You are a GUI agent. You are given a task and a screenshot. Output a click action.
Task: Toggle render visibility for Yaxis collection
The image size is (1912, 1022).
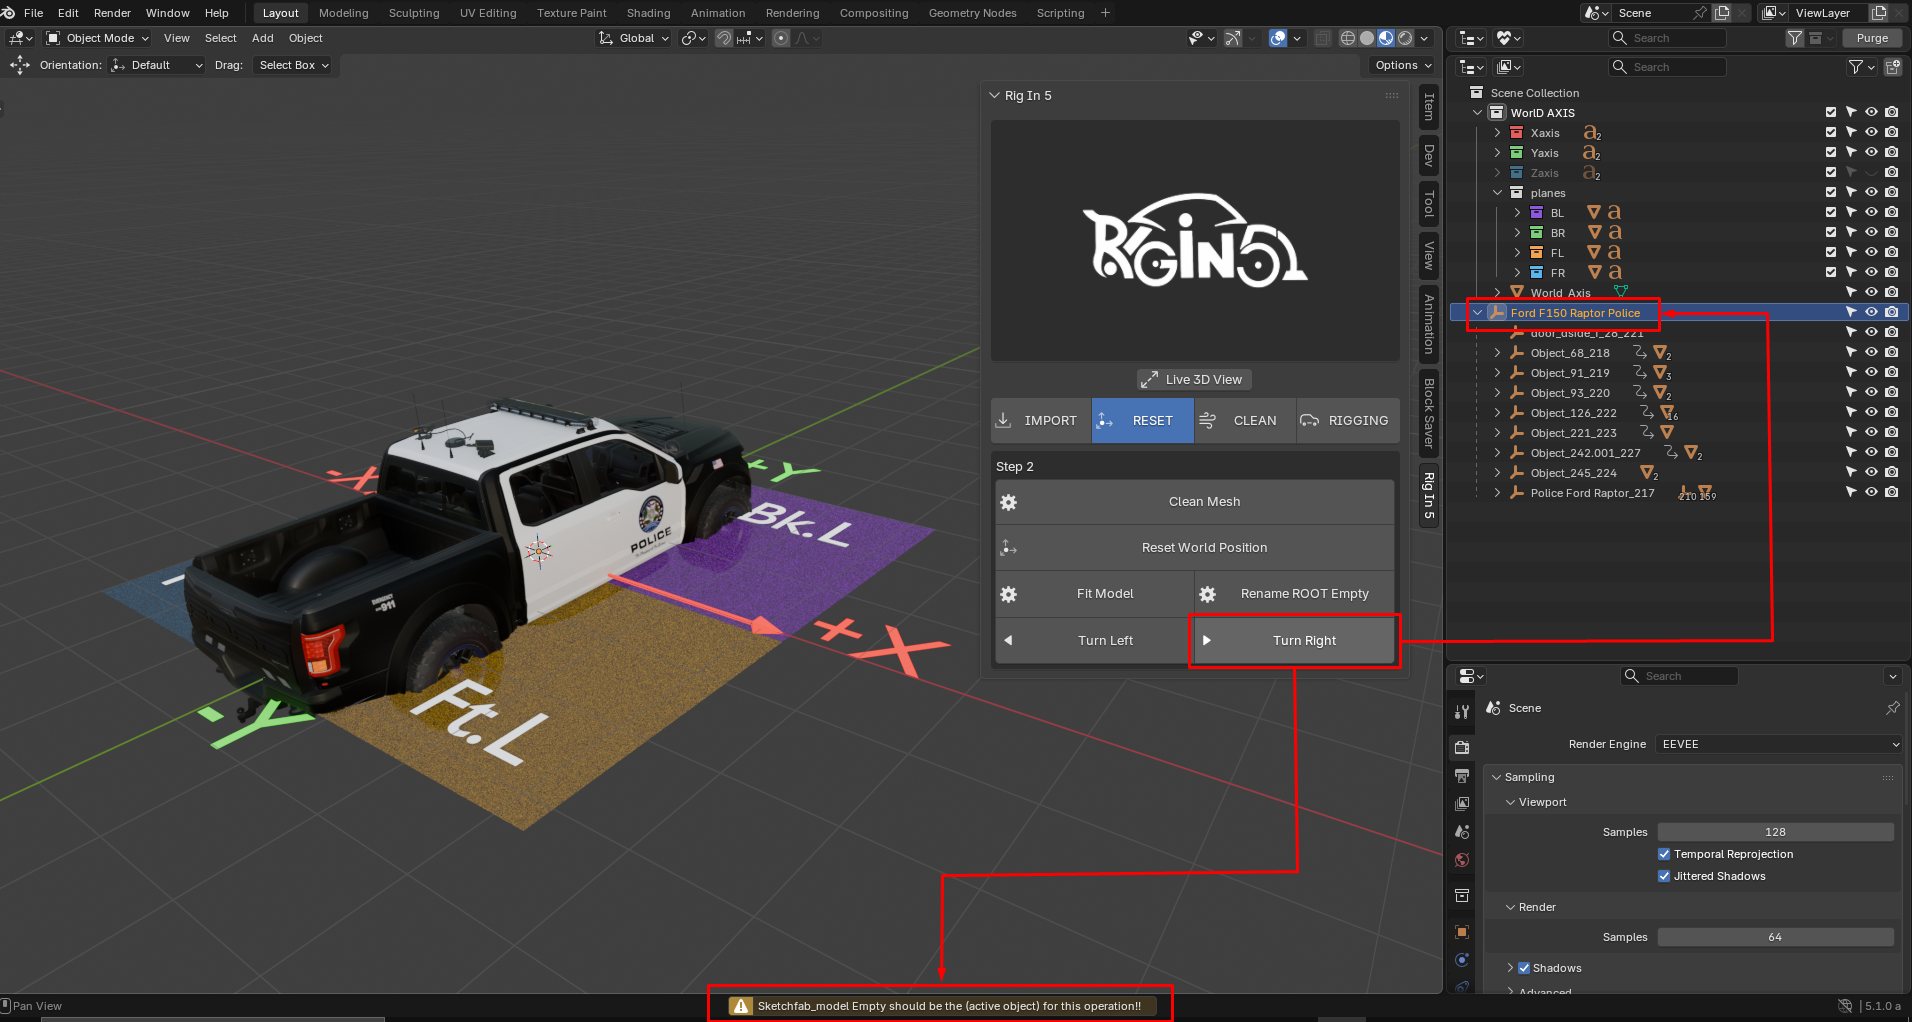tap(1891, 153)
